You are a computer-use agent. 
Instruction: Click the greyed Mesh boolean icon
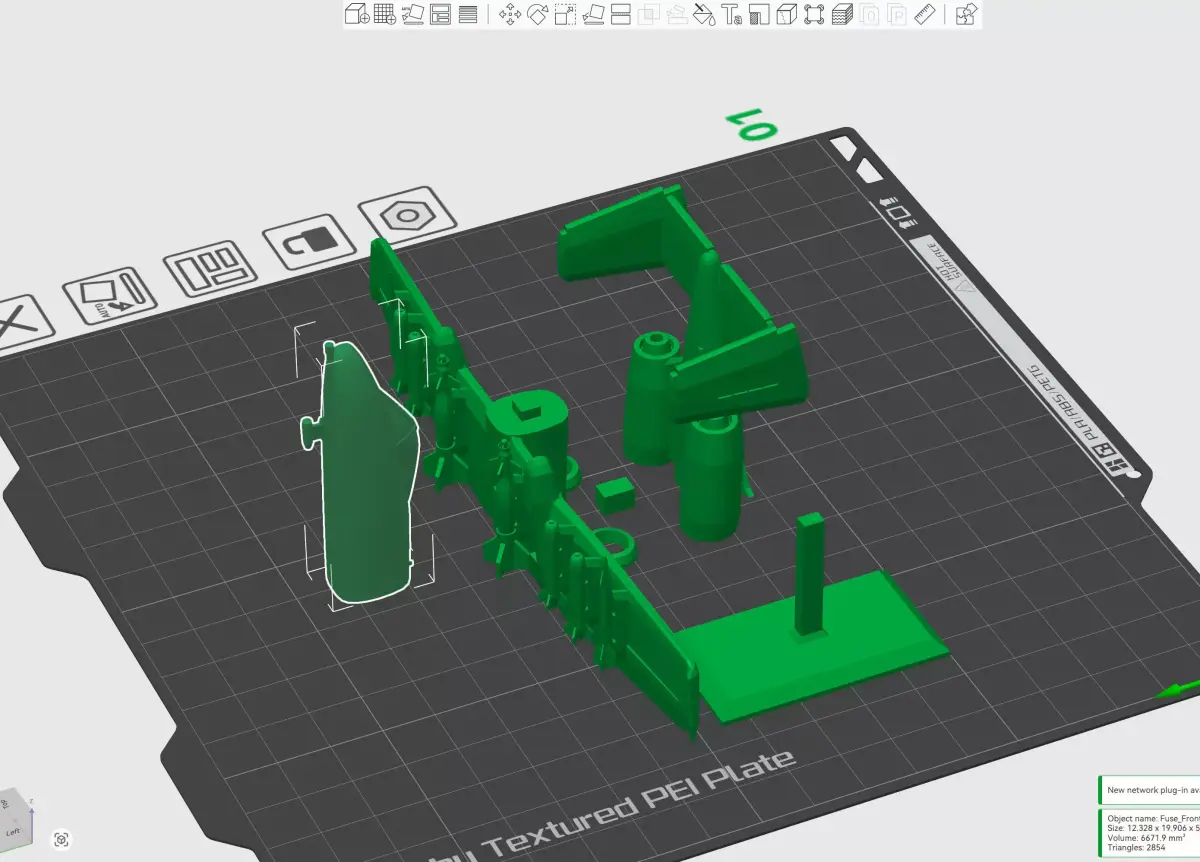tap(648, 14)
